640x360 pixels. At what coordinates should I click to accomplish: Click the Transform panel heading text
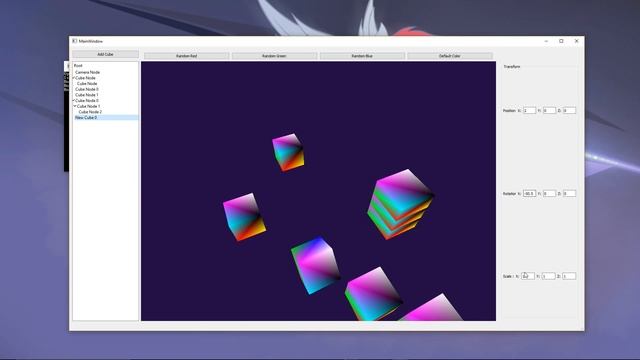coord(512,67)
